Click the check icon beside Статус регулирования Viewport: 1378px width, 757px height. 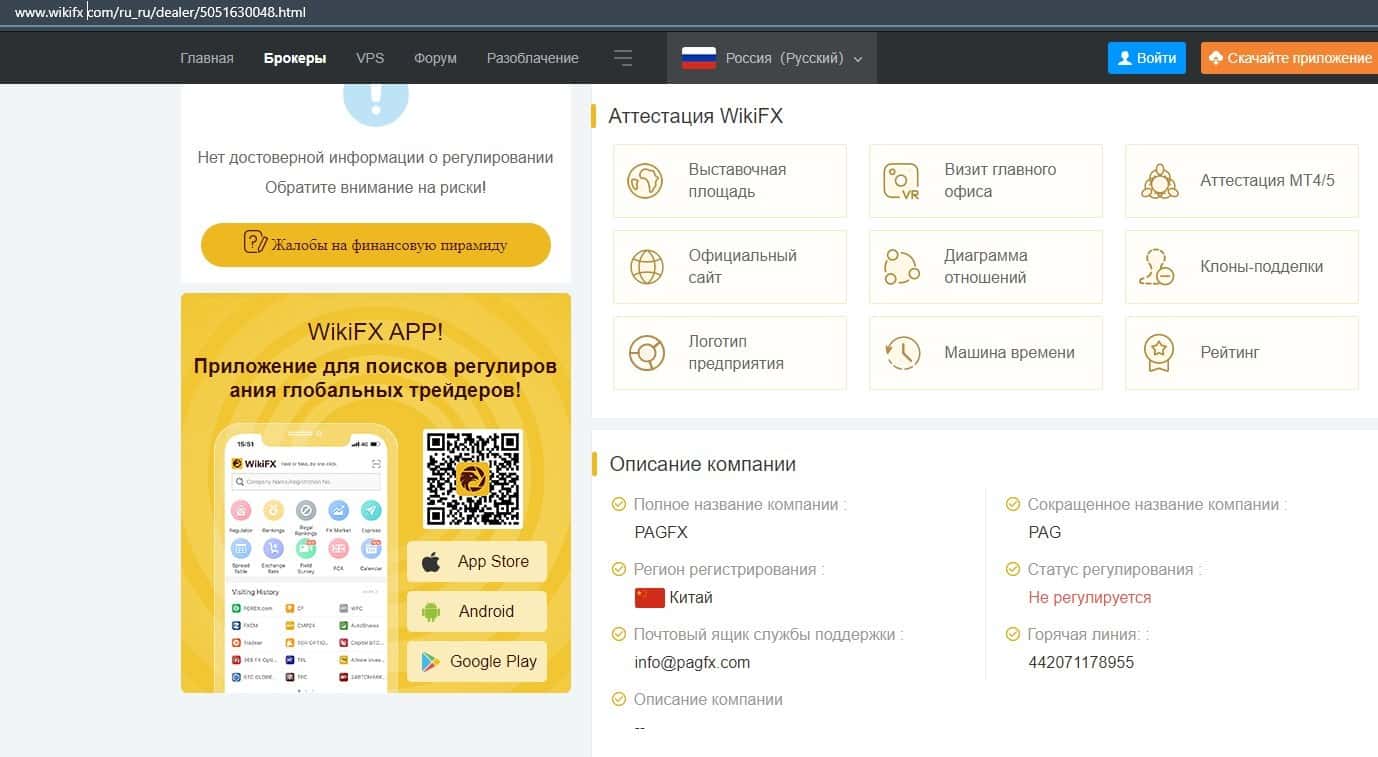pos(1013,570)
